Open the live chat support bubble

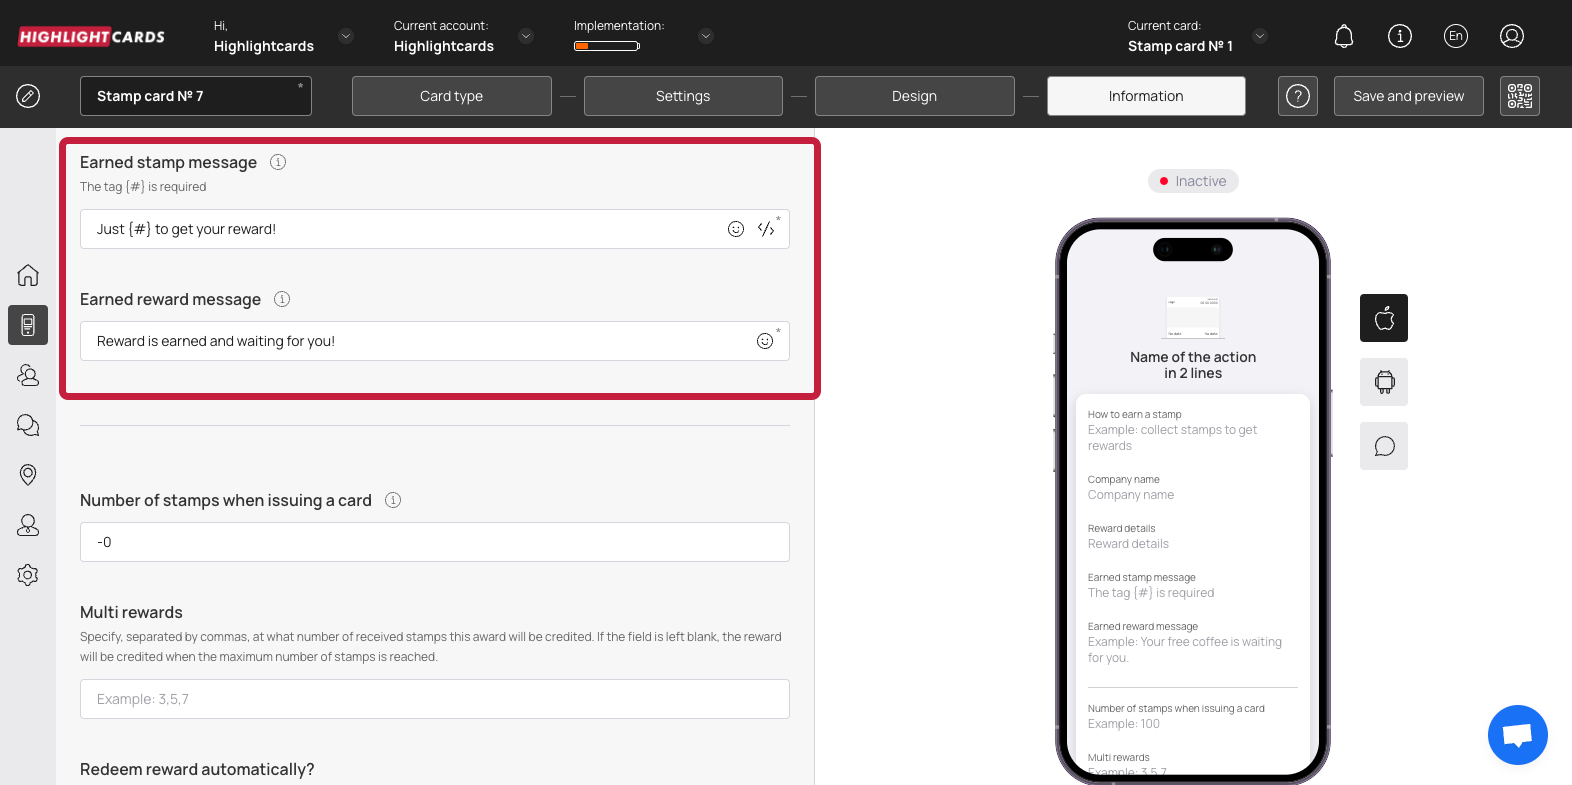(x=1517, y=735)
